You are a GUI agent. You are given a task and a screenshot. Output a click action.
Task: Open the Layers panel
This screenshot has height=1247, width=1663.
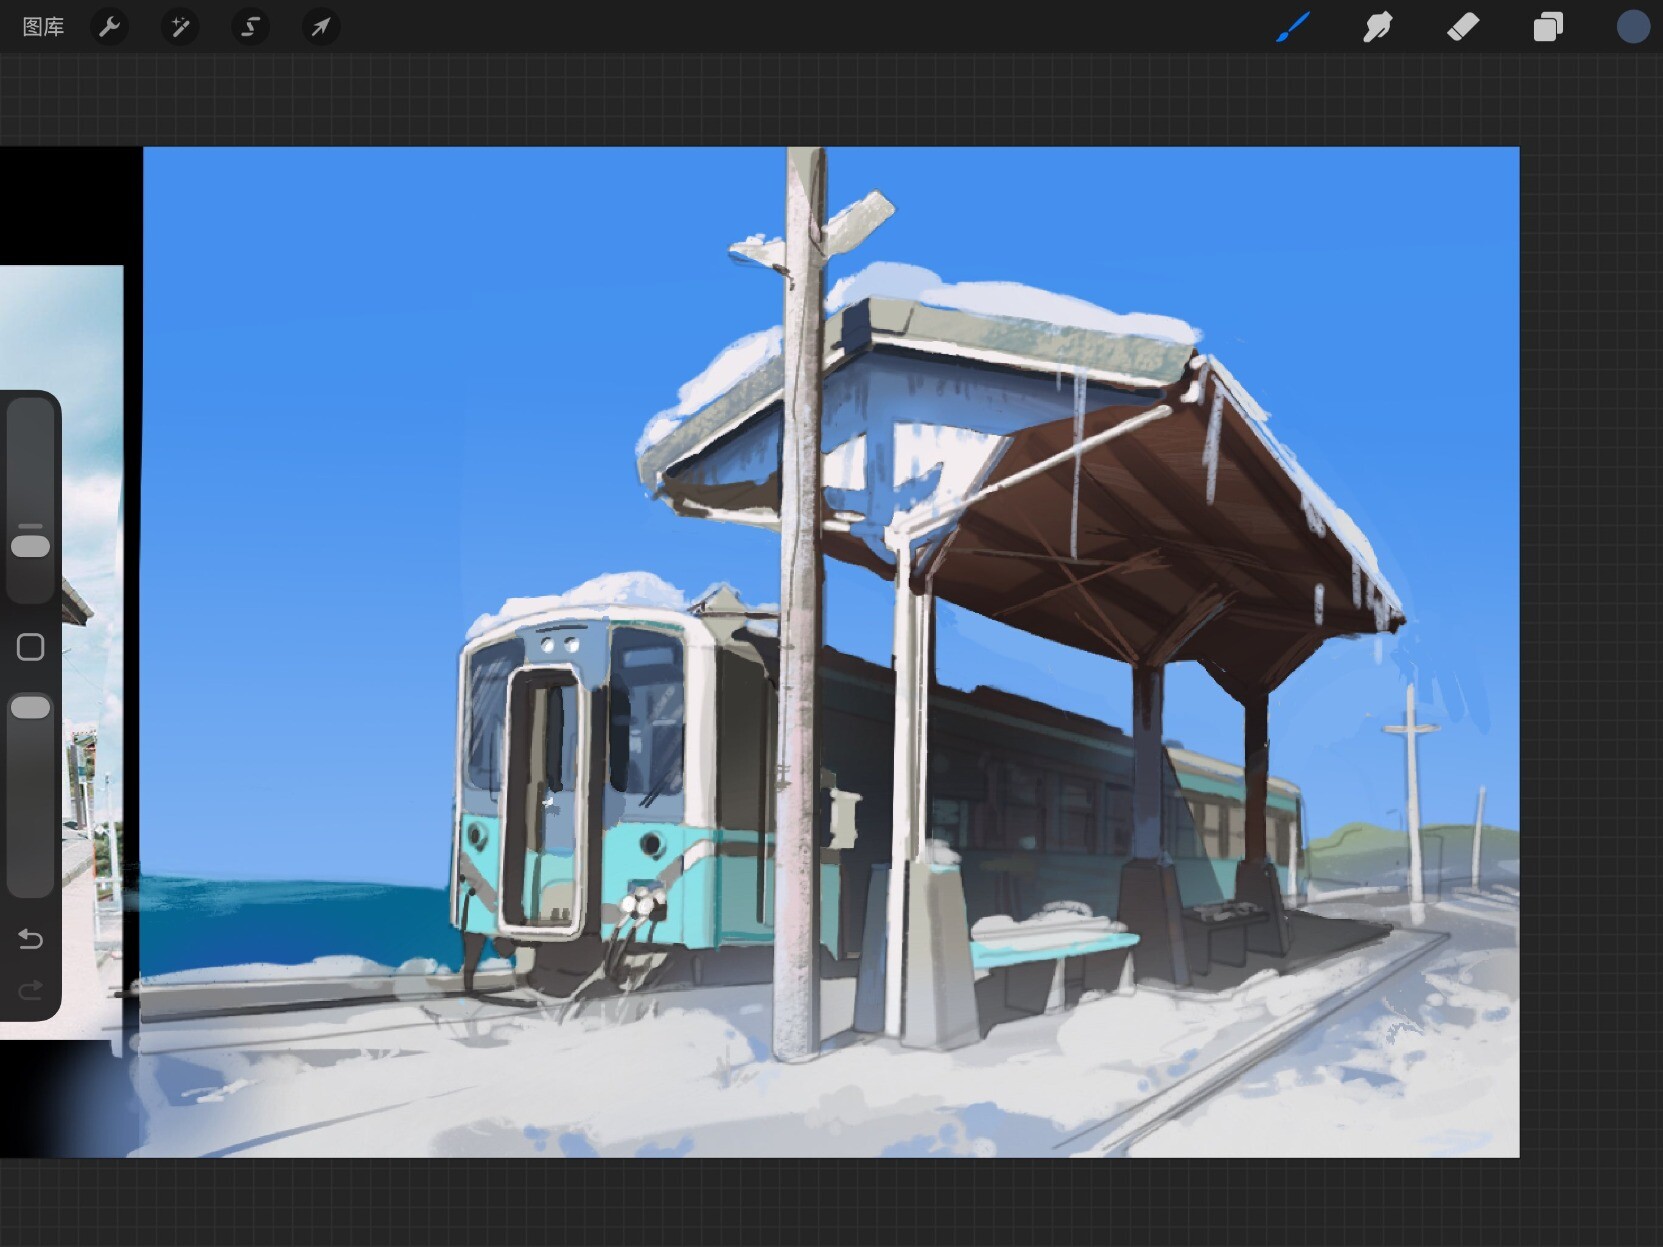(x=1548, y=27)
